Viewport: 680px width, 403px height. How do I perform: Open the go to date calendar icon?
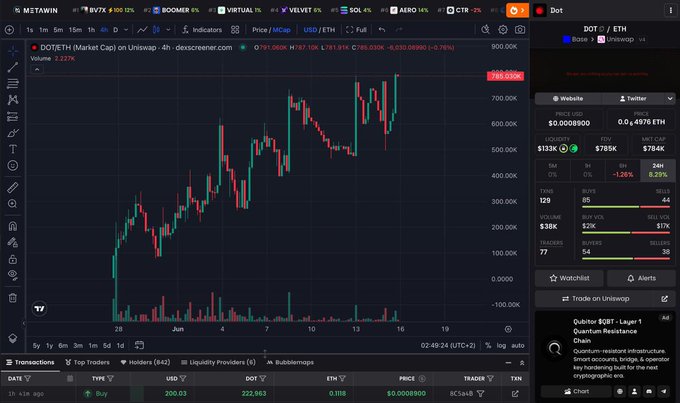click(x=139, y=345)
